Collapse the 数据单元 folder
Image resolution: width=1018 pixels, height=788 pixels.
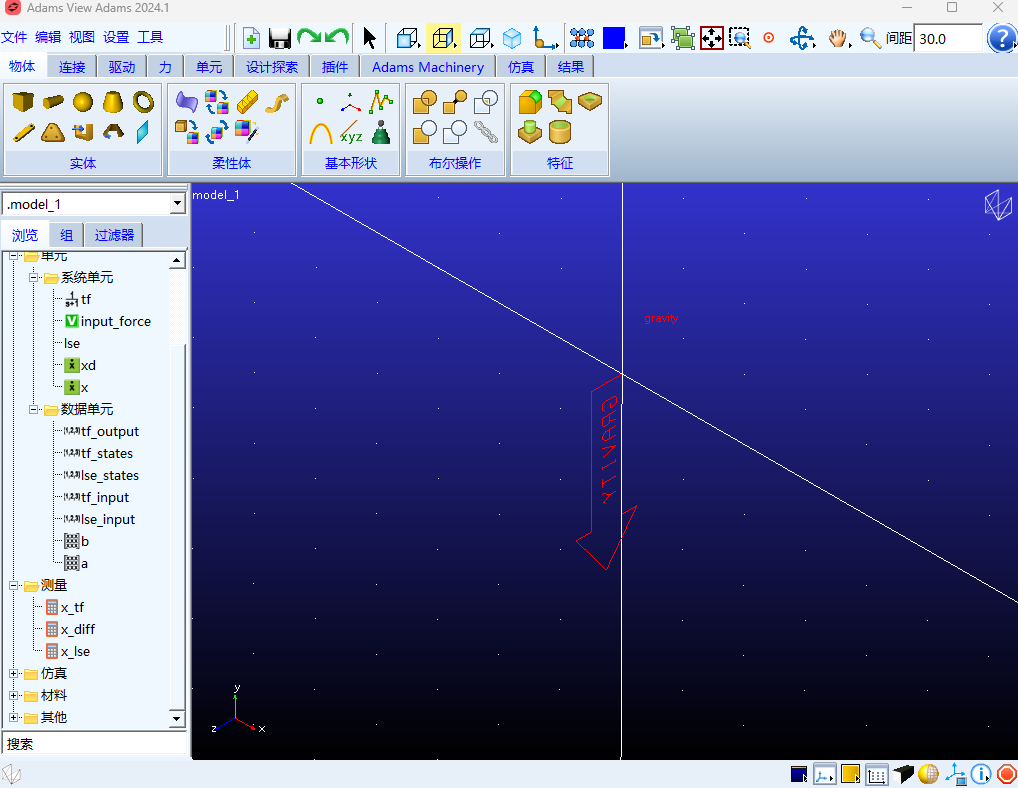coord(33,410)
